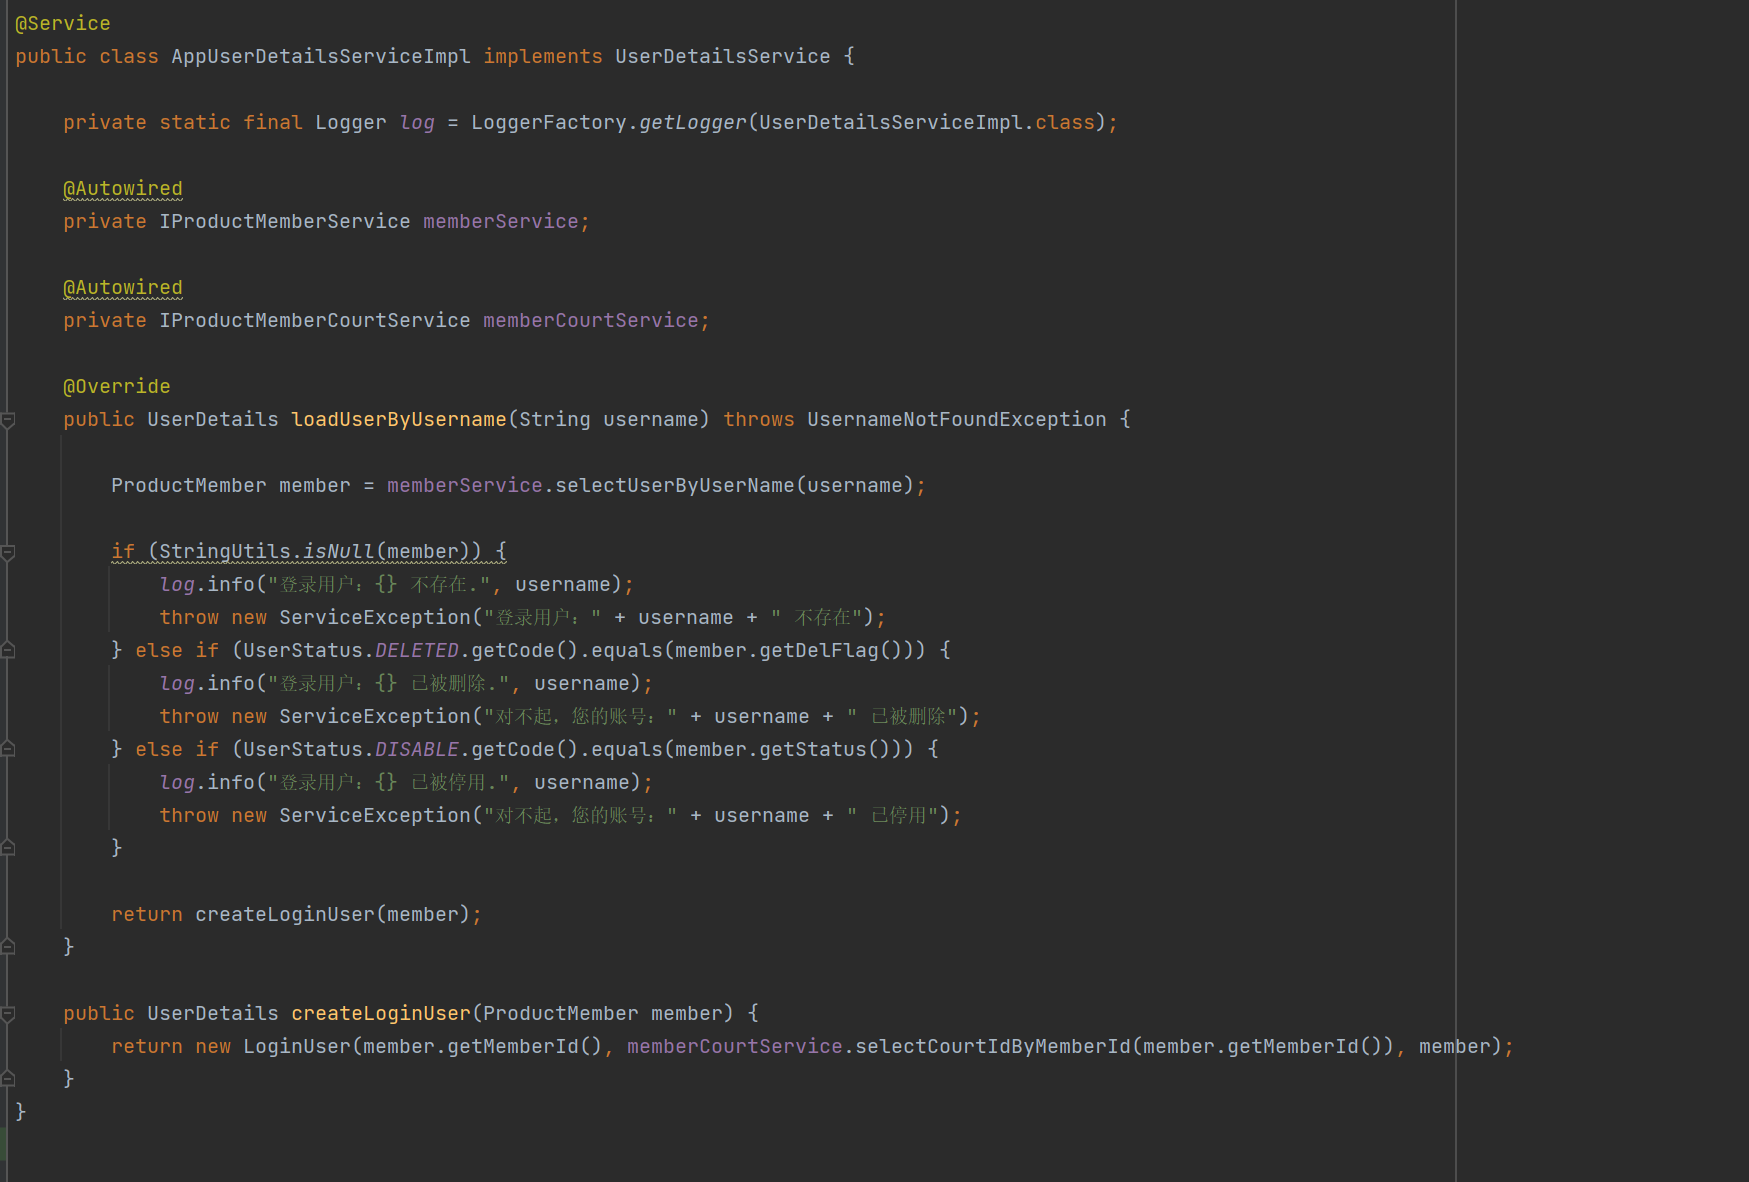Click the IProductMemberCourtService type name

coord(315,320)
